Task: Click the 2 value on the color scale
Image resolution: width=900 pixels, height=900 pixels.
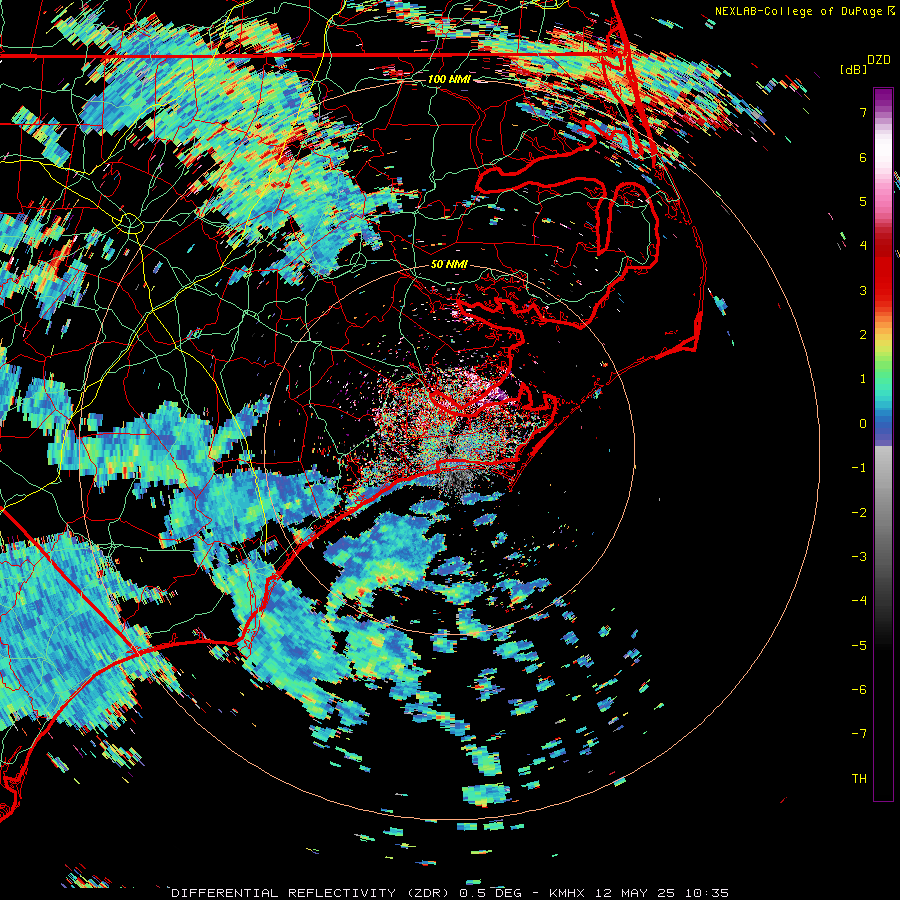Action: coord(863,335)
